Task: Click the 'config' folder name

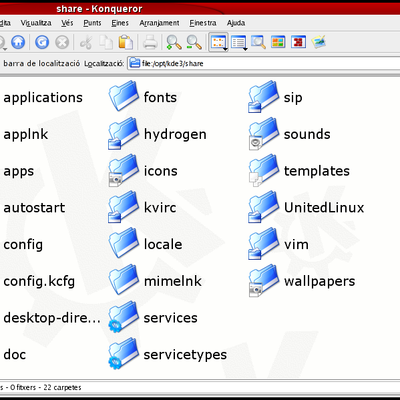Action: coord(23,245)
